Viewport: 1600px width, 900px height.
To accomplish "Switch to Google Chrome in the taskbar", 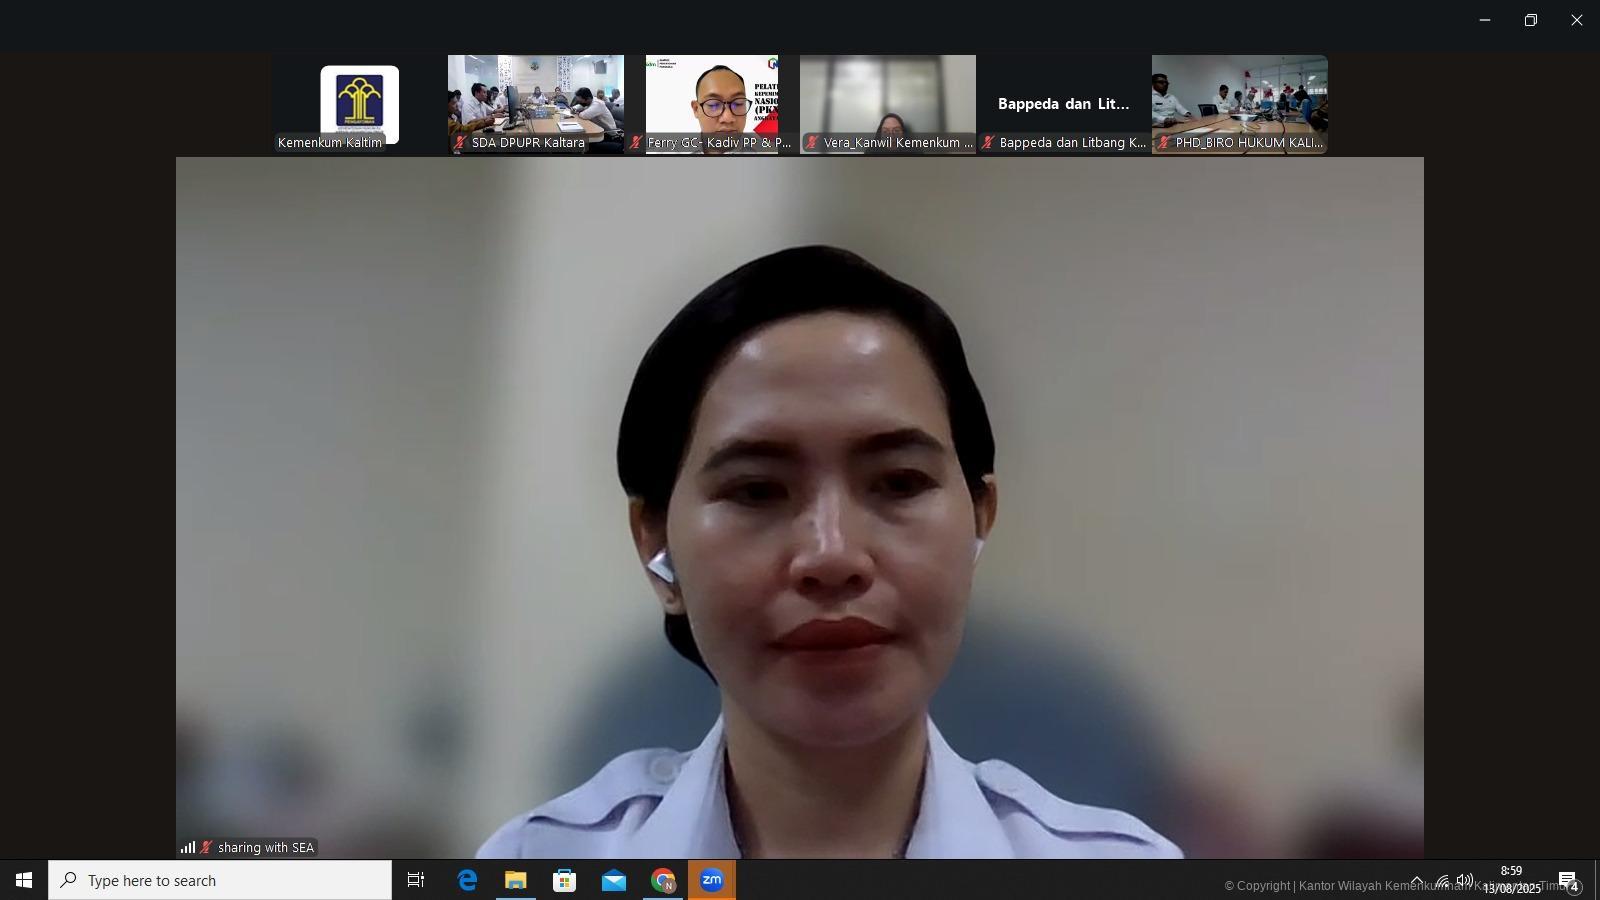I will tap(663, 880).
